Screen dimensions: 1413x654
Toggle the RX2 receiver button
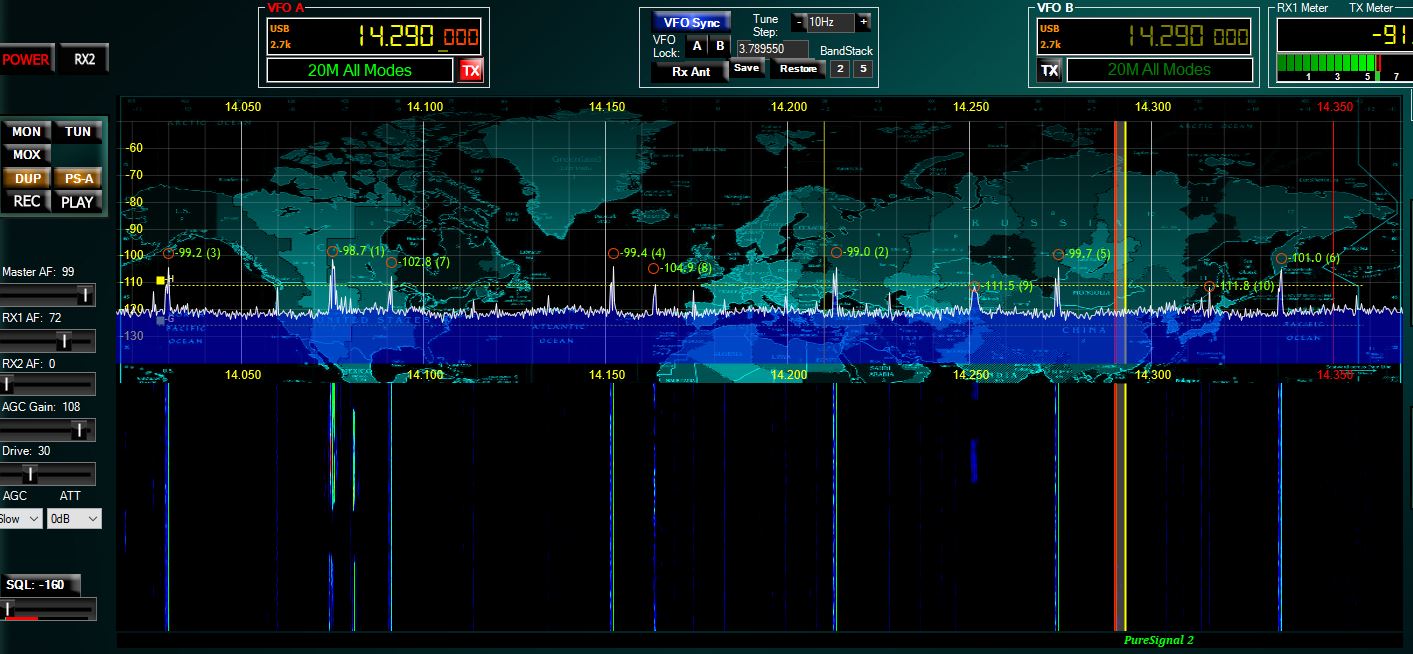[84, 59]
